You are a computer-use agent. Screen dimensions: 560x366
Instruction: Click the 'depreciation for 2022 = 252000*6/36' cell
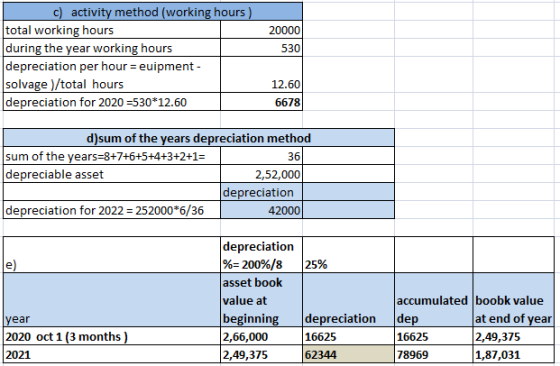click(112, 210)
